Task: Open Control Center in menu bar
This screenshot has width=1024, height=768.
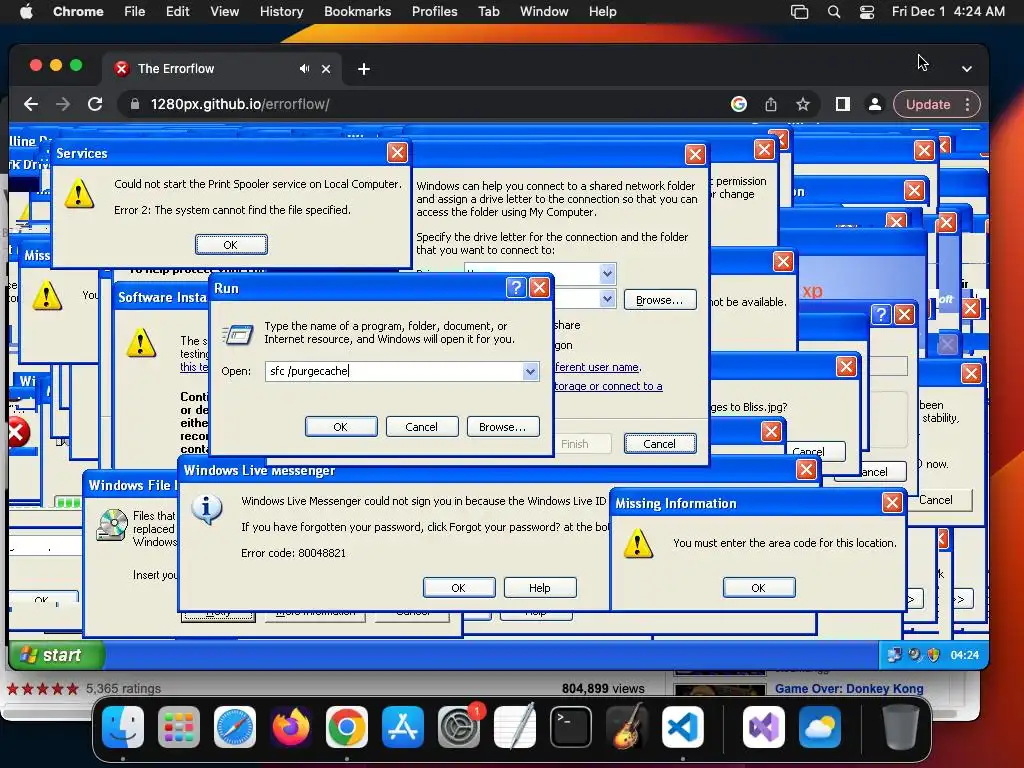Action: coord(867,12)
